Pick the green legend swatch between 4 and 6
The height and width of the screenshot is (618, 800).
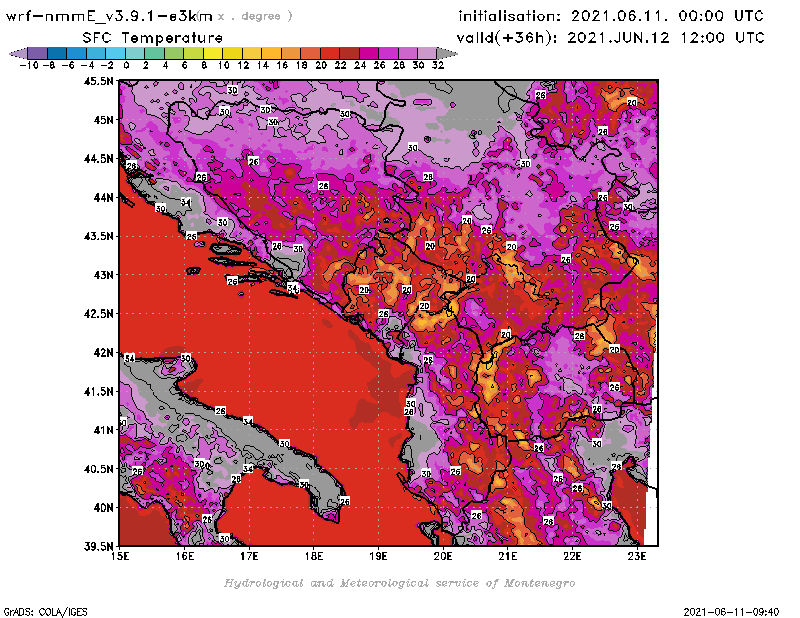pos(174,53)
